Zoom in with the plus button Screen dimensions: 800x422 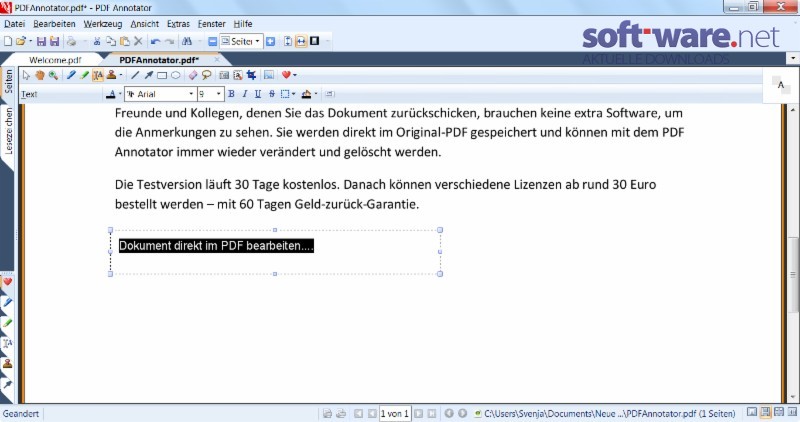(x=270, y=41)
